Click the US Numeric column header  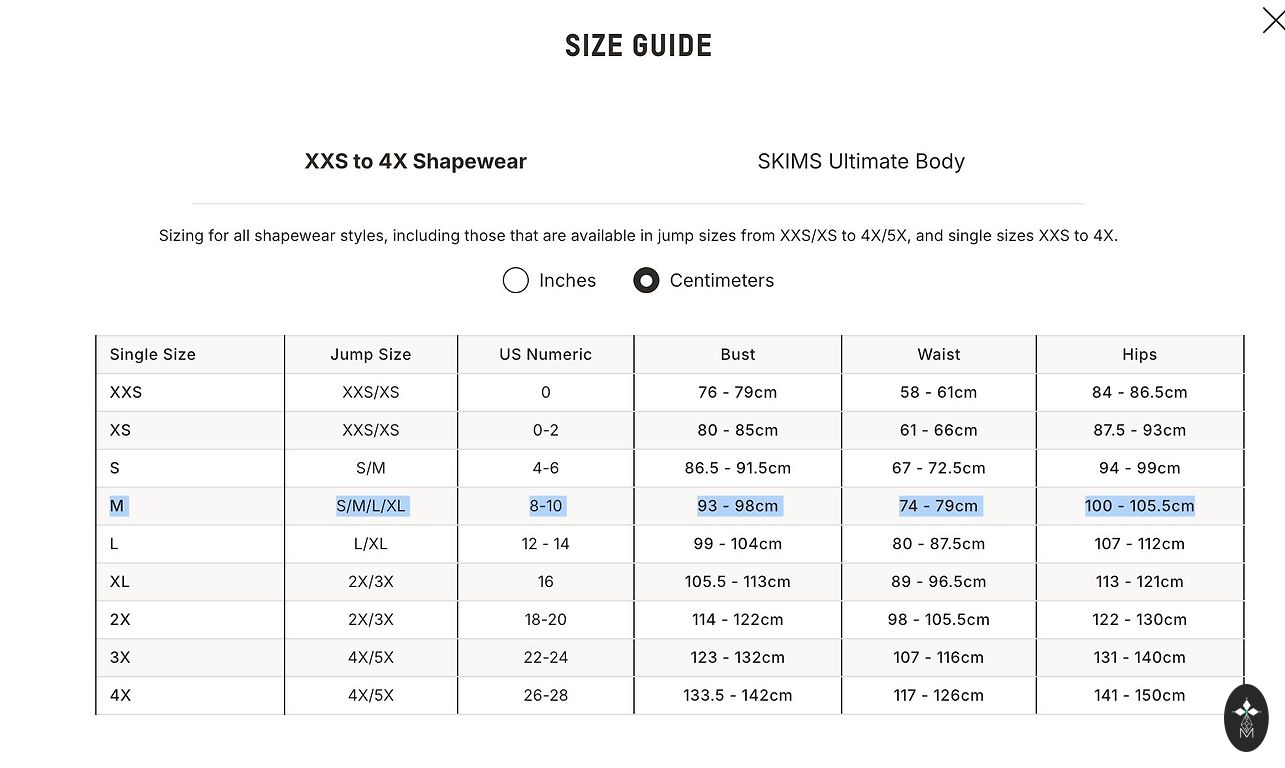(545, 355)
